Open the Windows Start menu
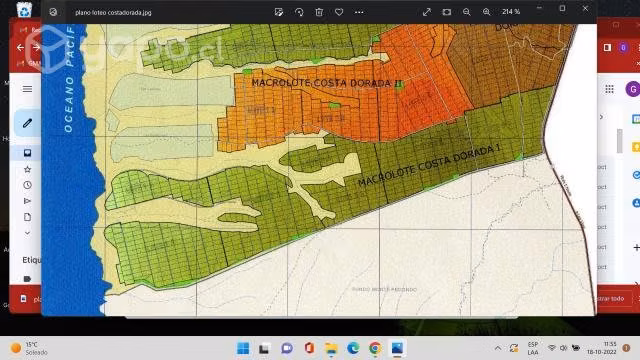The image size is (640, 360). pyautogui.click(x=243, y=348)
